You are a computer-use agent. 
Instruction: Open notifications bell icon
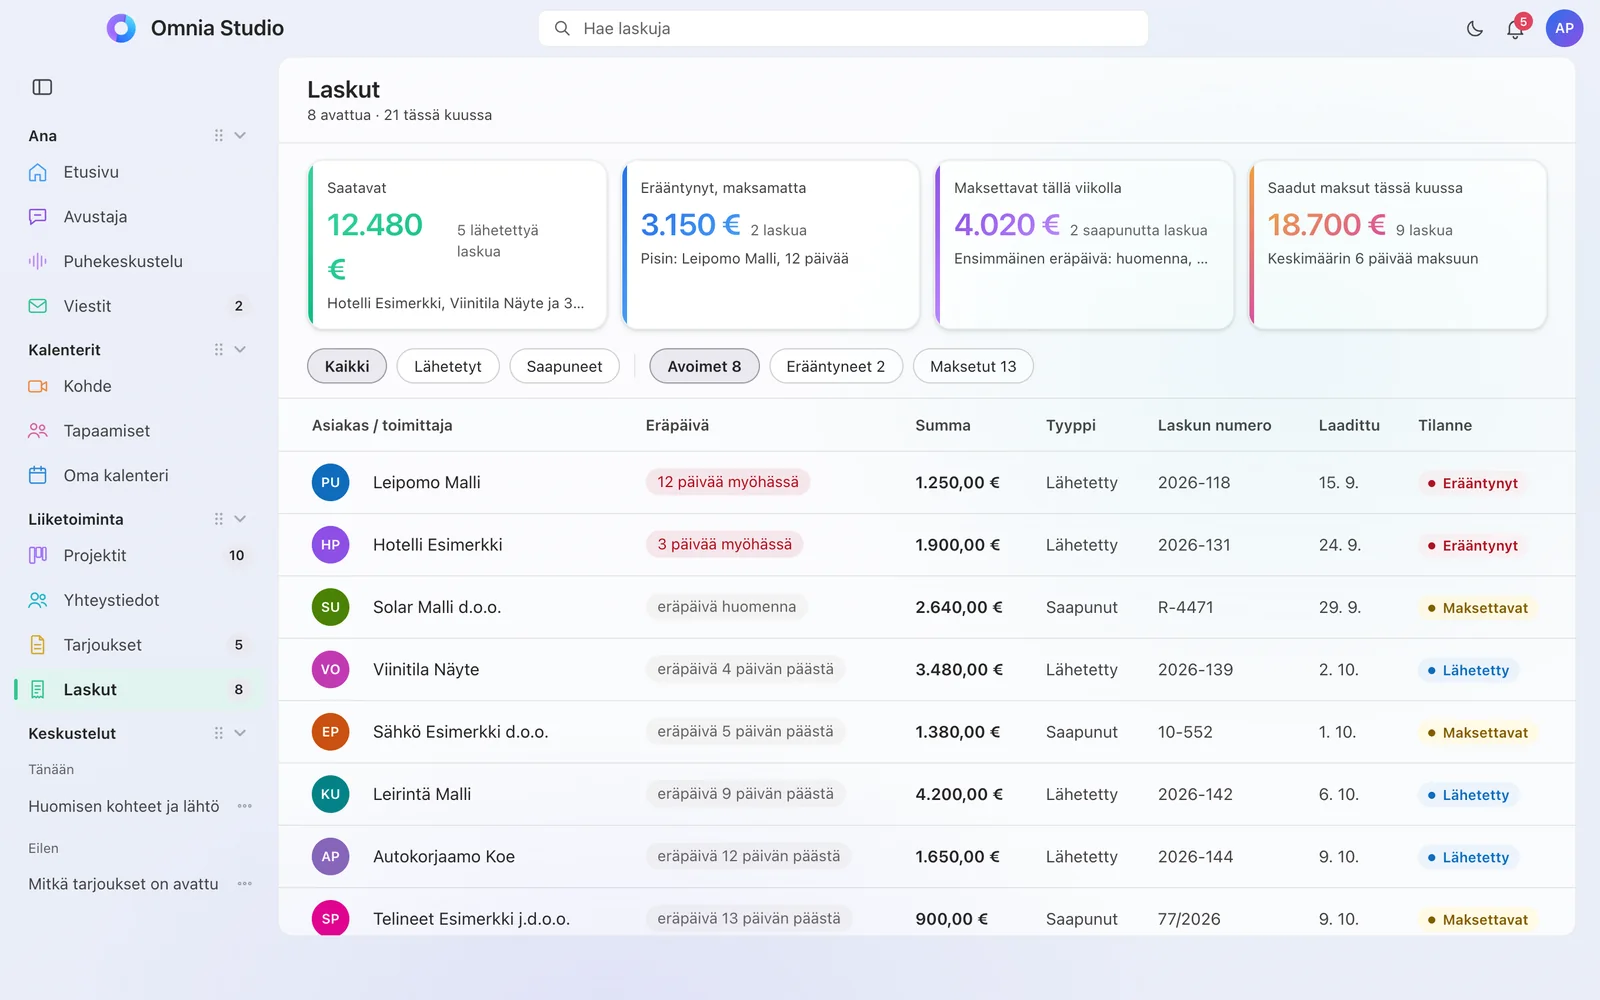1515,29
